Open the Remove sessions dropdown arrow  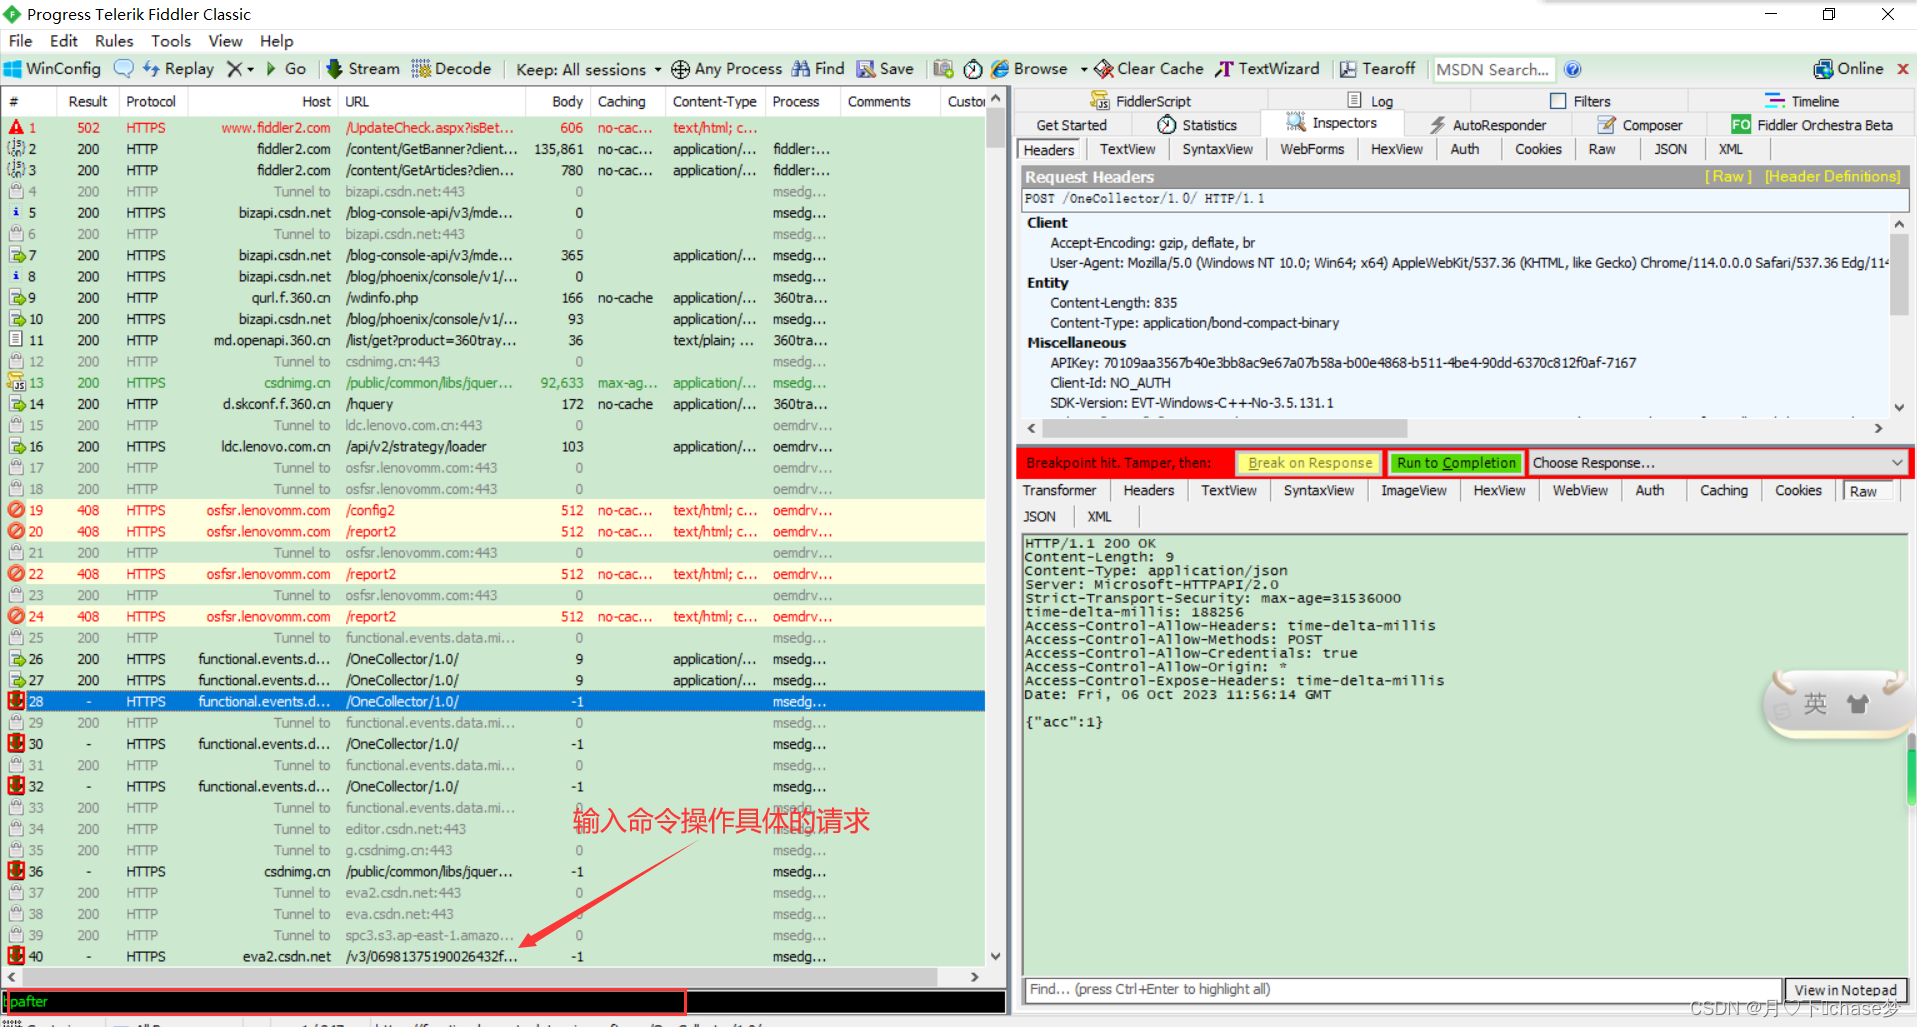250,70
